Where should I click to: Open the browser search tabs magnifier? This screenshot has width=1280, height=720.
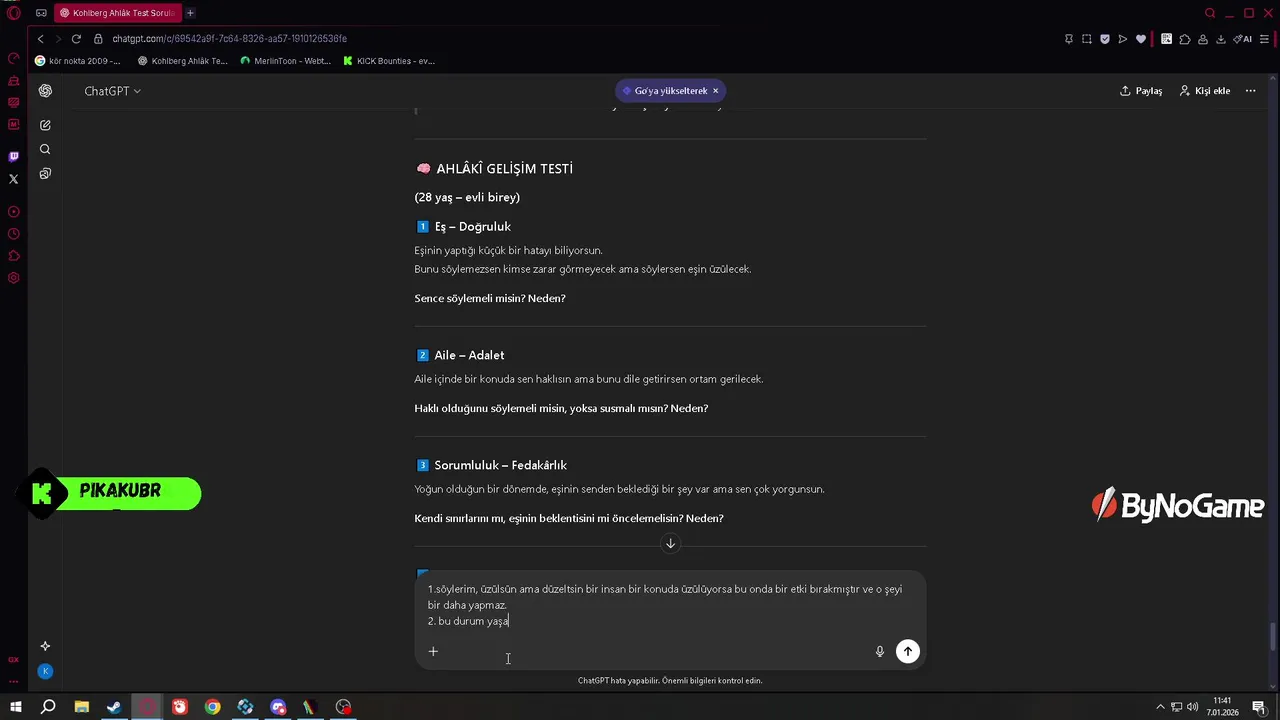pyautogui.click(x=1210, y=13)
